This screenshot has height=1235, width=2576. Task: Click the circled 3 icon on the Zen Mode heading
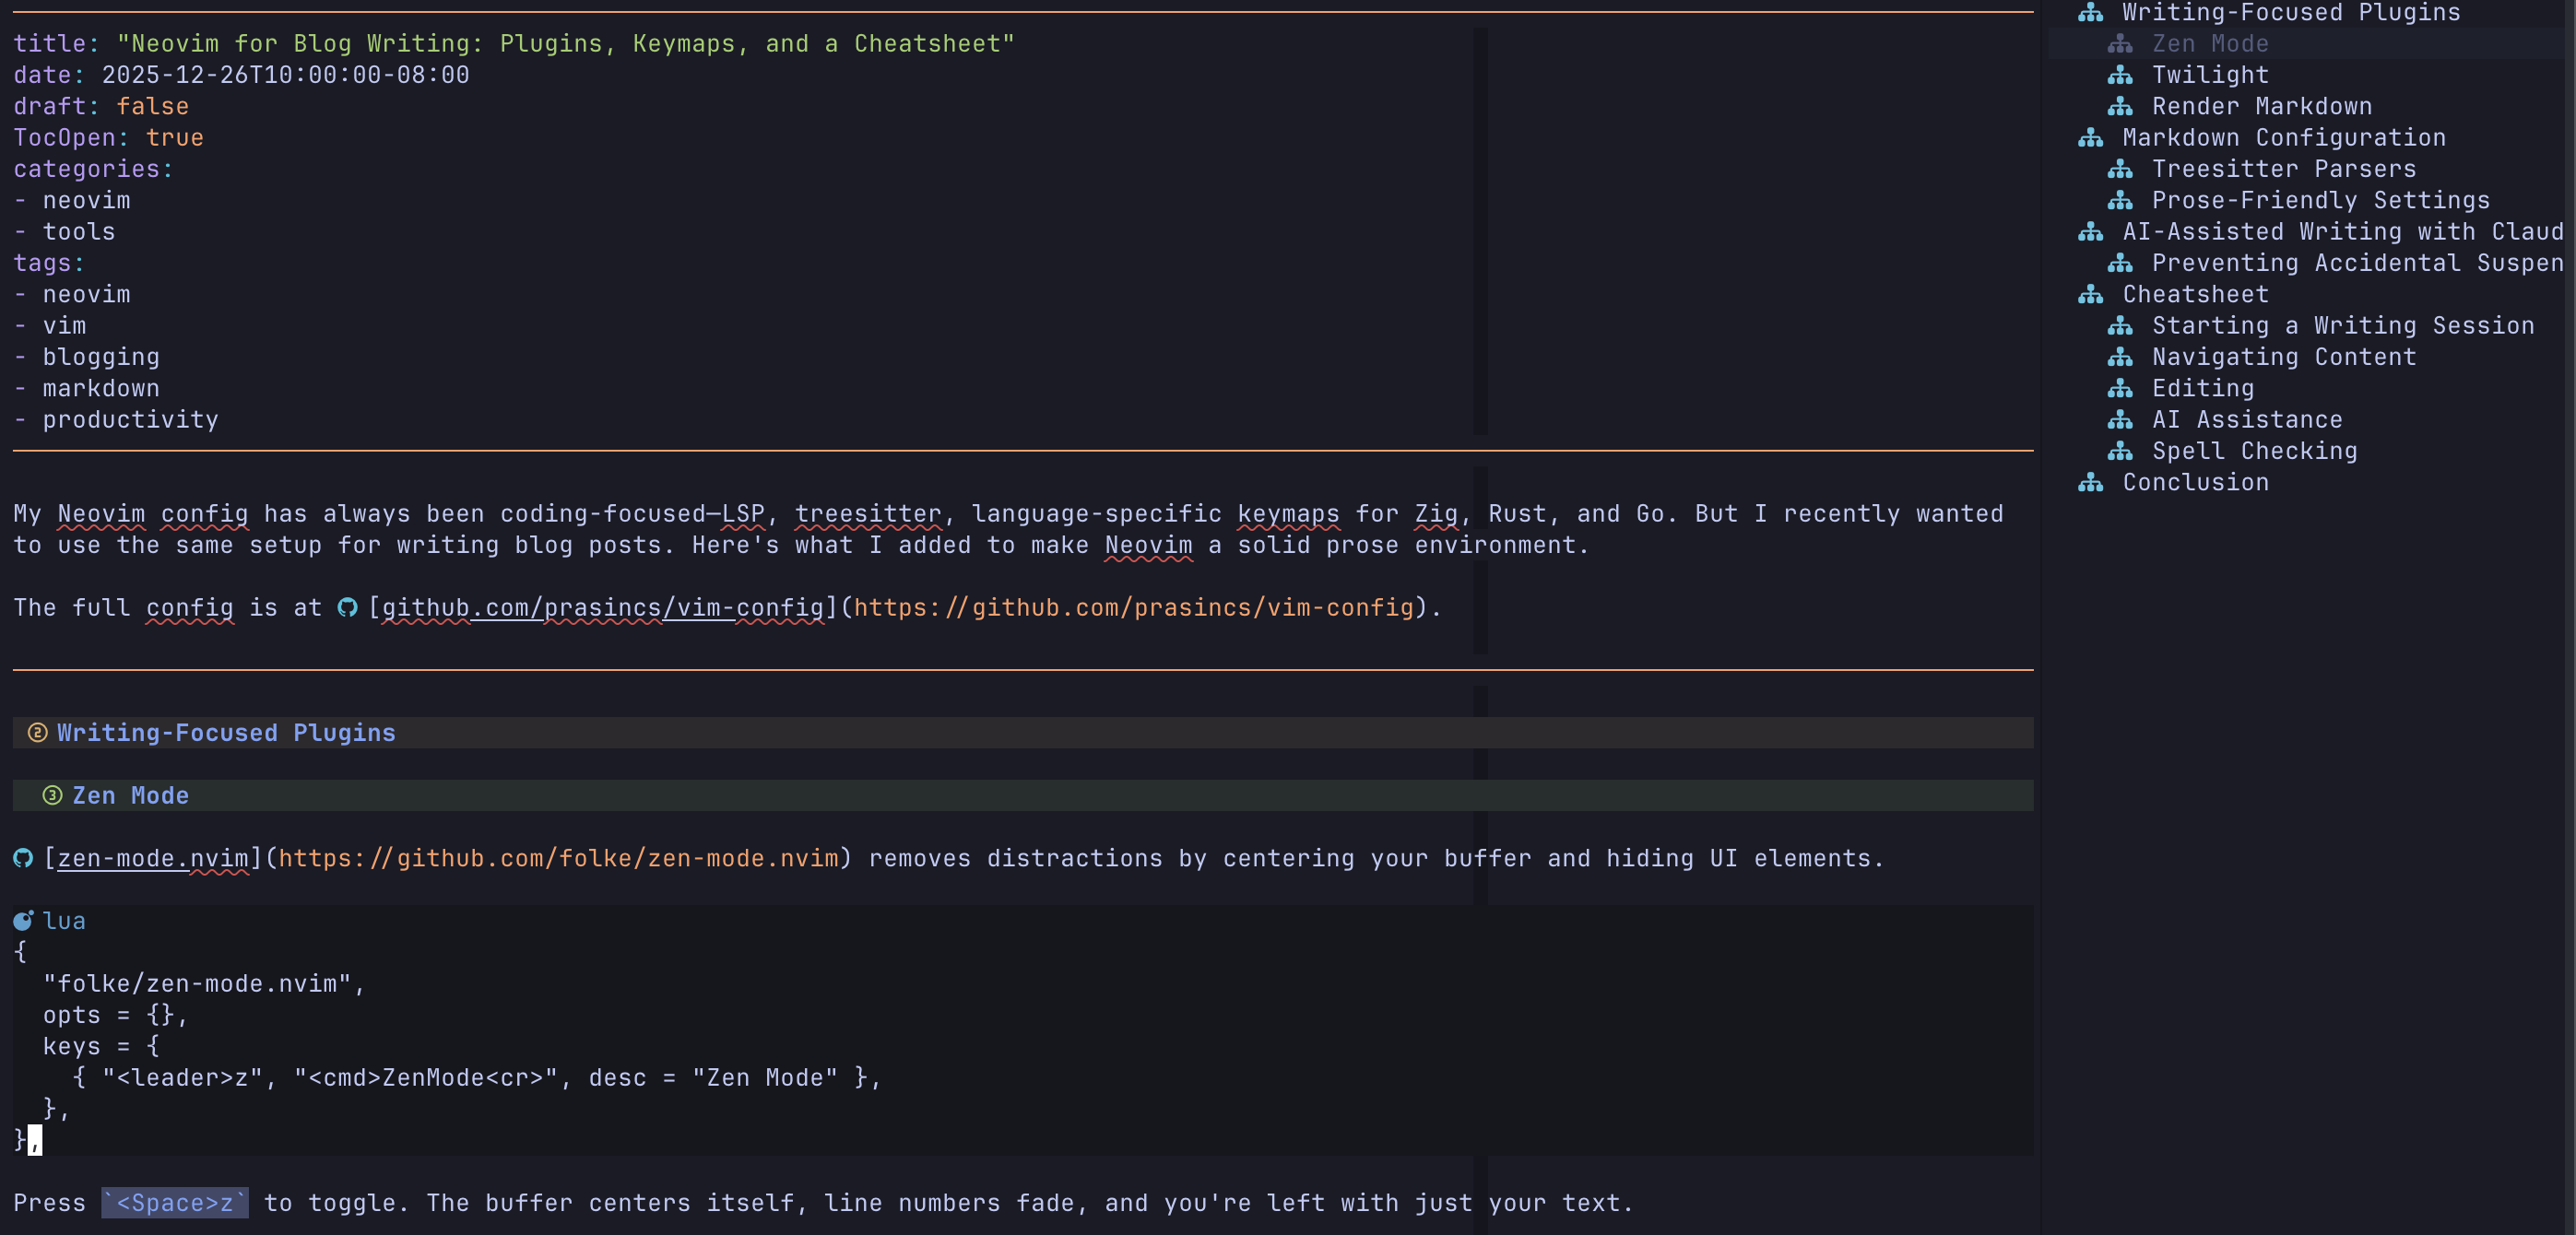[51, 796]
